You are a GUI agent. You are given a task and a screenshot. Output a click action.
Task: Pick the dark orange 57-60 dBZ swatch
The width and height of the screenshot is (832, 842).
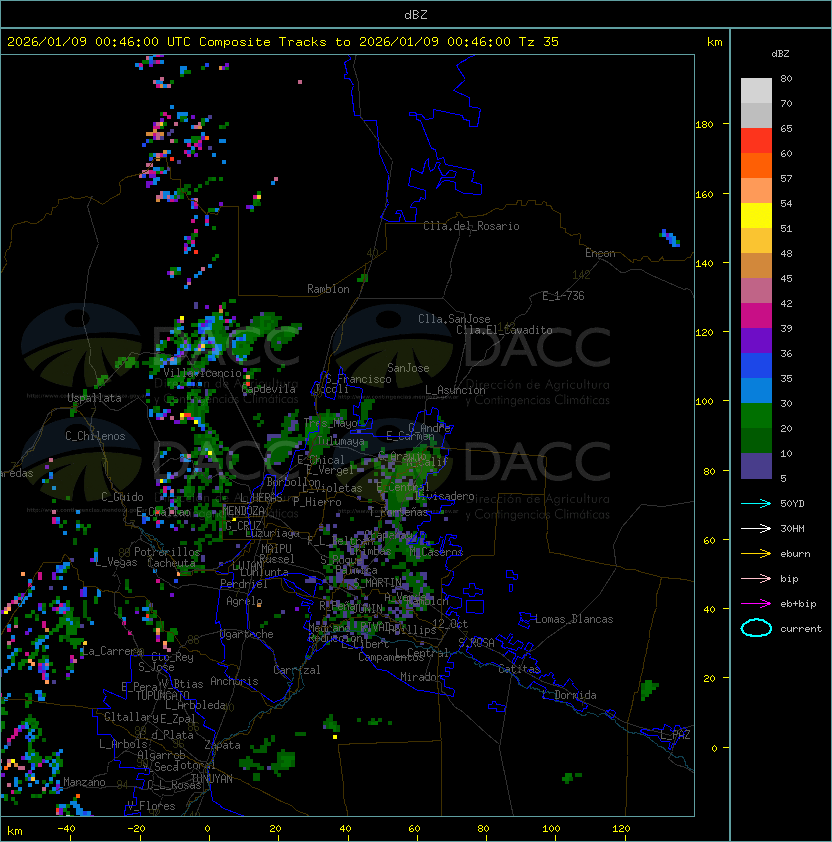click(756, 165)
